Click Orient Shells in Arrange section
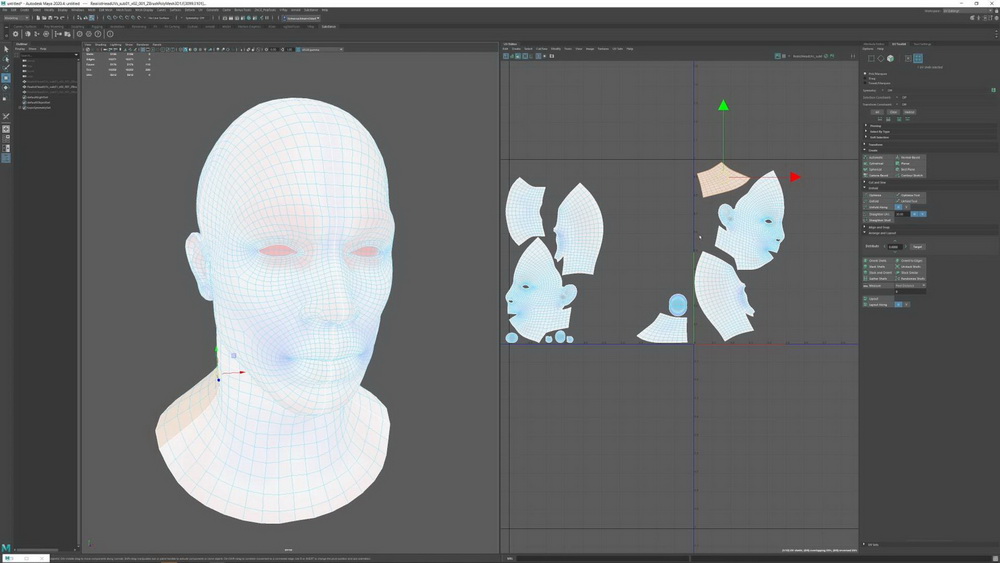 (x=878, y=261)
